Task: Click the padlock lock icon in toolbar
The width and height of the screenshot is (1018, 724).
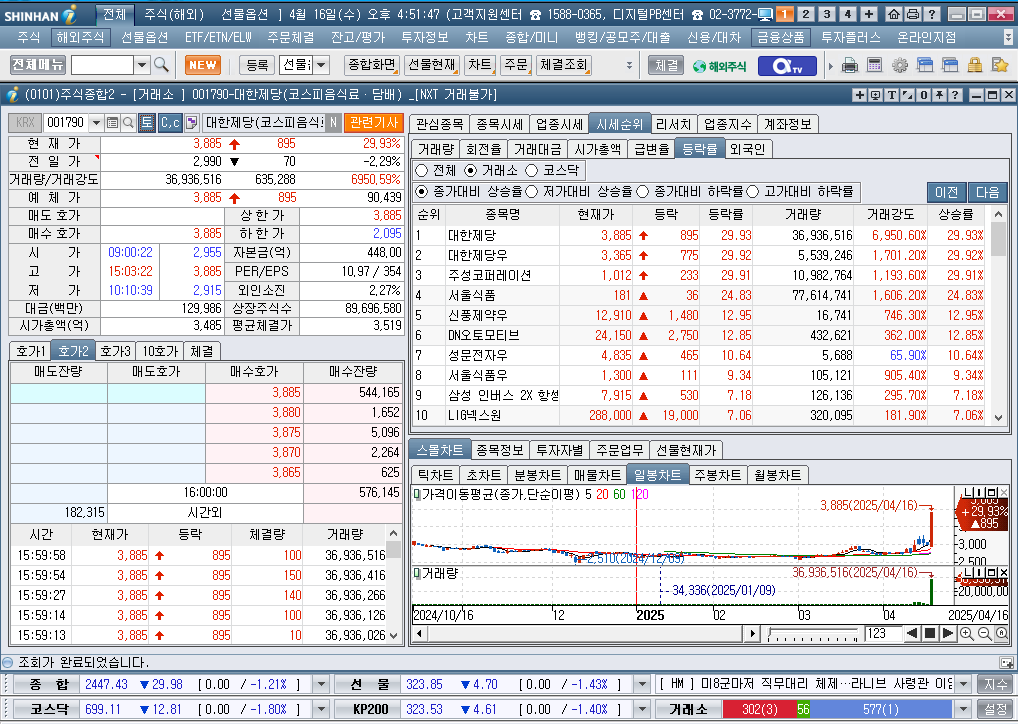Action: tap(975, 65)
